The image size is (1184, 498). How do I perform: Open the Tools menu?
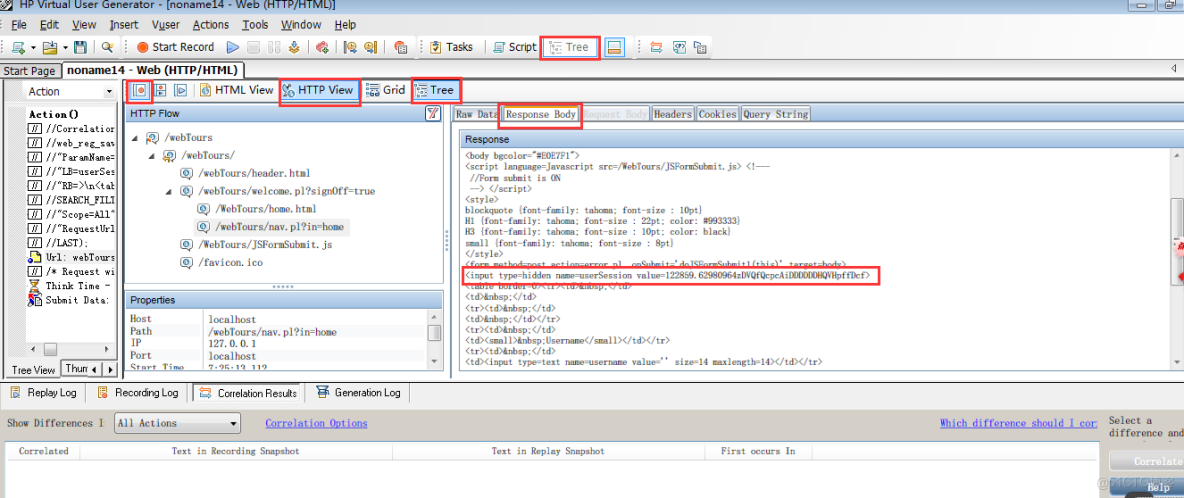pyautogui.click(x=255, y=25)
